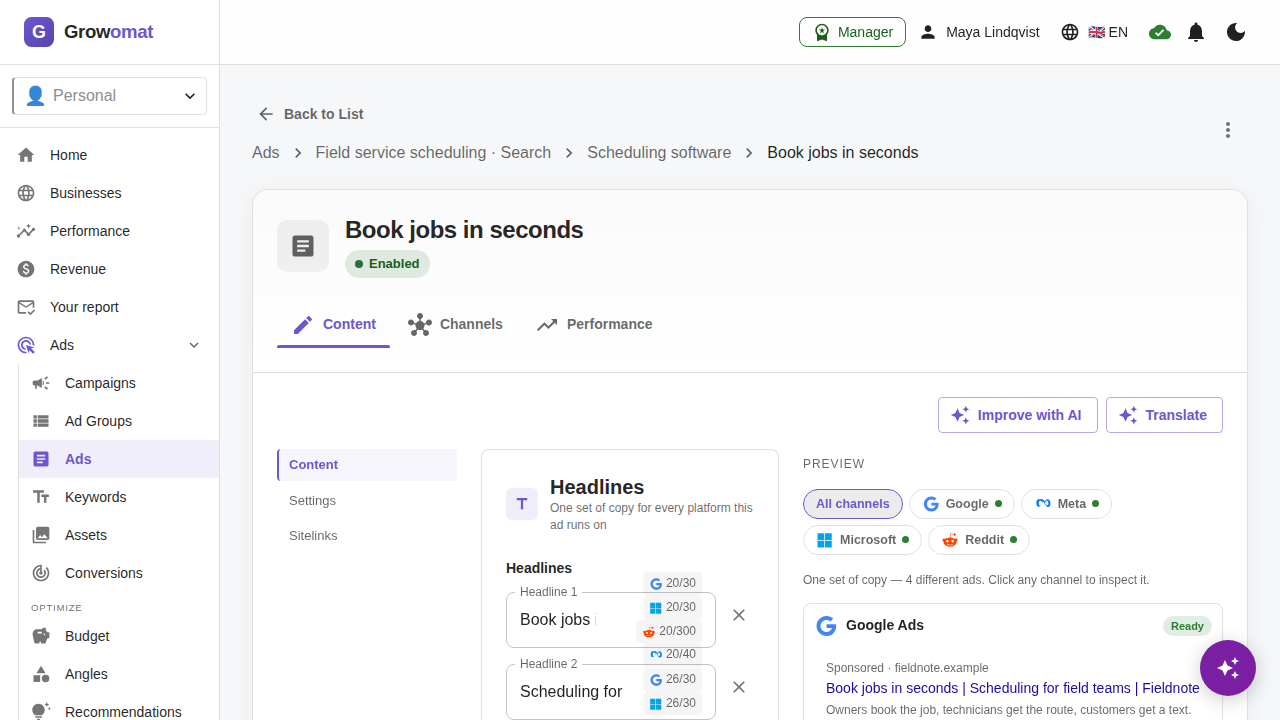Screen dimensions: 1280x720
Task: Click the Manager role badge
Action: [x=852, y=32]
